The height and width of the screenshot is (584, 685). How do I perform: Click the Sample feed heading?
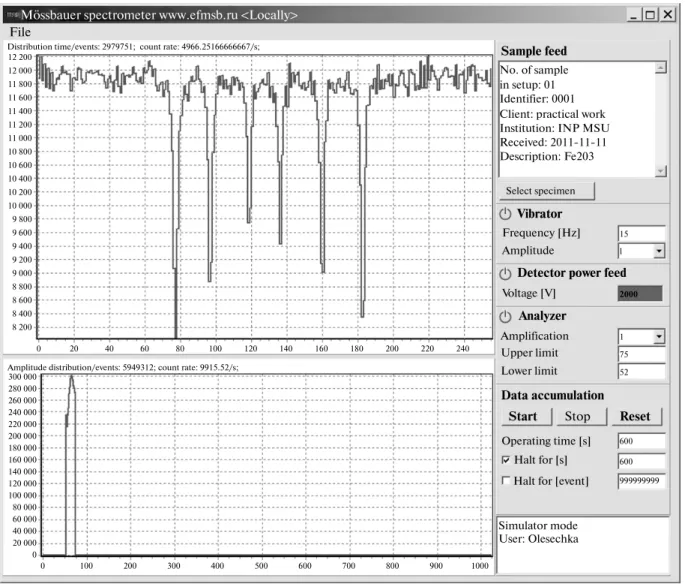534,51
